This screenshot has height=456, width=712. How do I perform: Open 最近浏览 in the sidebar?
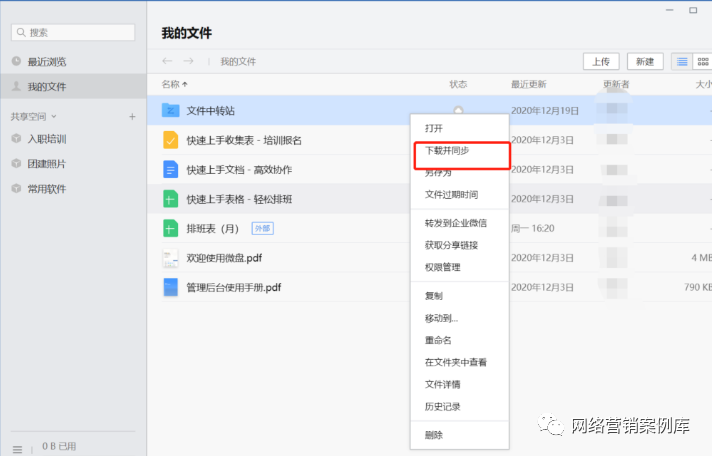pyautogui.click(x=47, y=62)
